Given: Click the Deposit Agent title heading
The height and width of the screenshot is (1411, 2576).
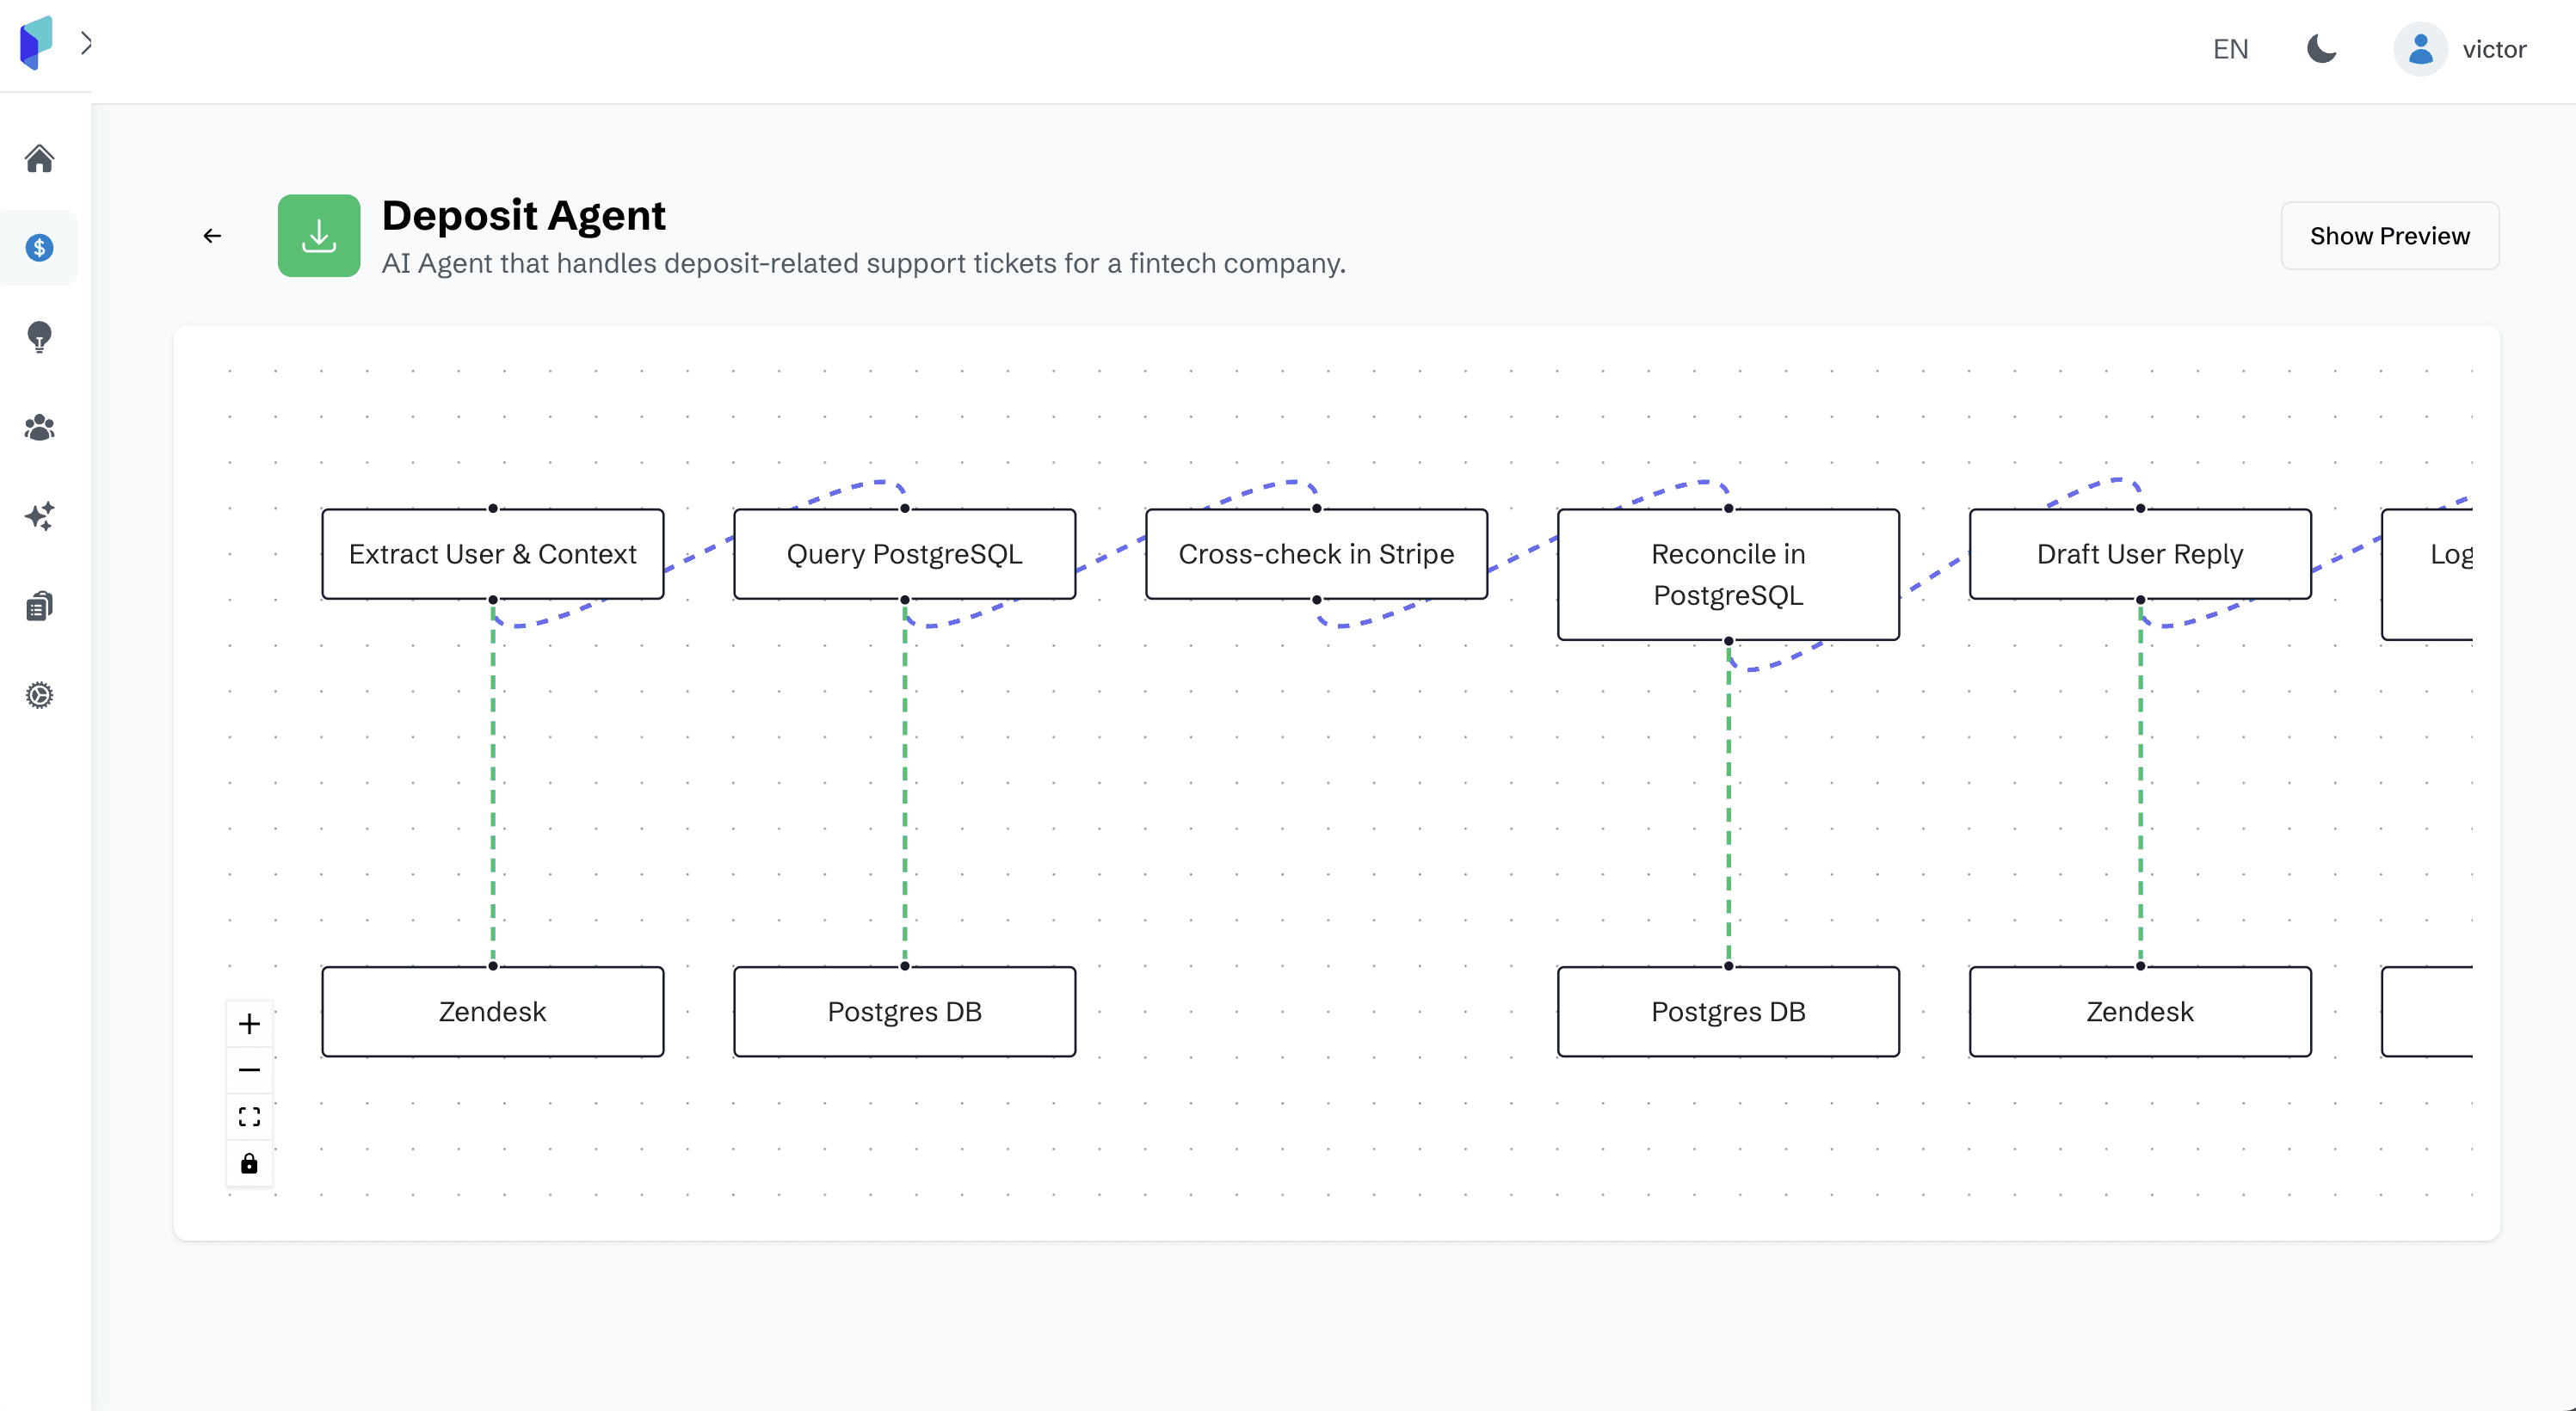Looking at the screenshot, I should click(523, 215).
